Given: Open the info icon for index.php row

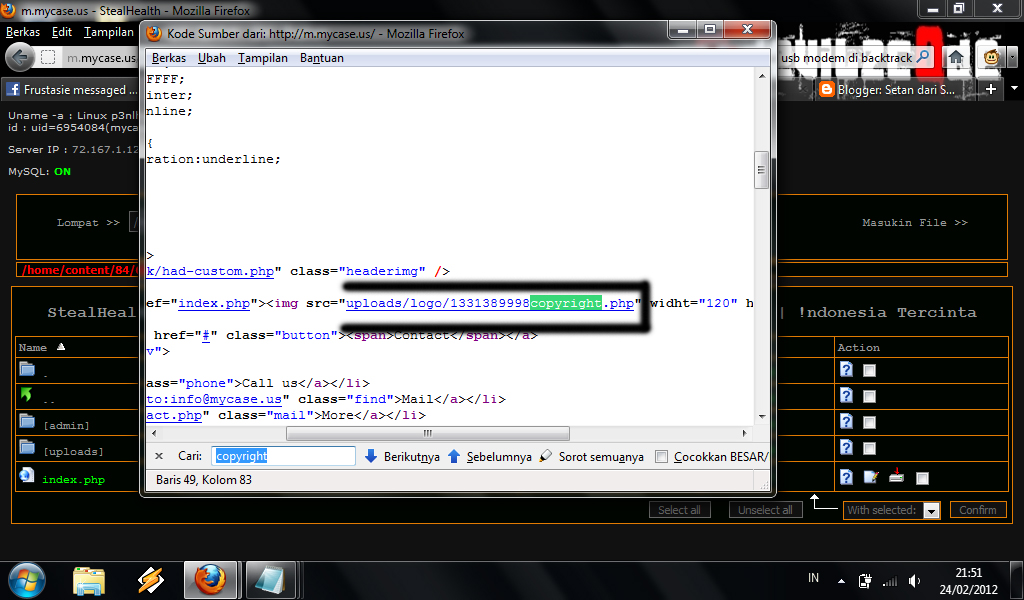Looking at the screenshot, I should (x=846, y=477).
